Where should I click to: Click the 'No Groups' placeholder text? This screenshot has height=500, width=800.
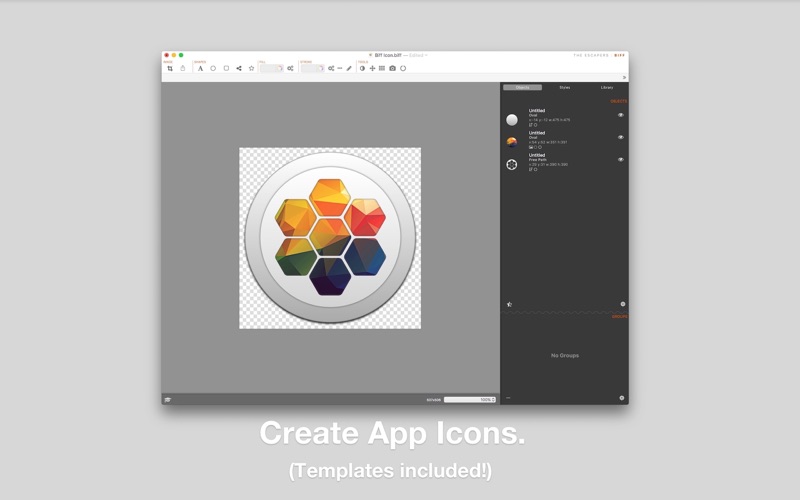[x=565, y=356]
